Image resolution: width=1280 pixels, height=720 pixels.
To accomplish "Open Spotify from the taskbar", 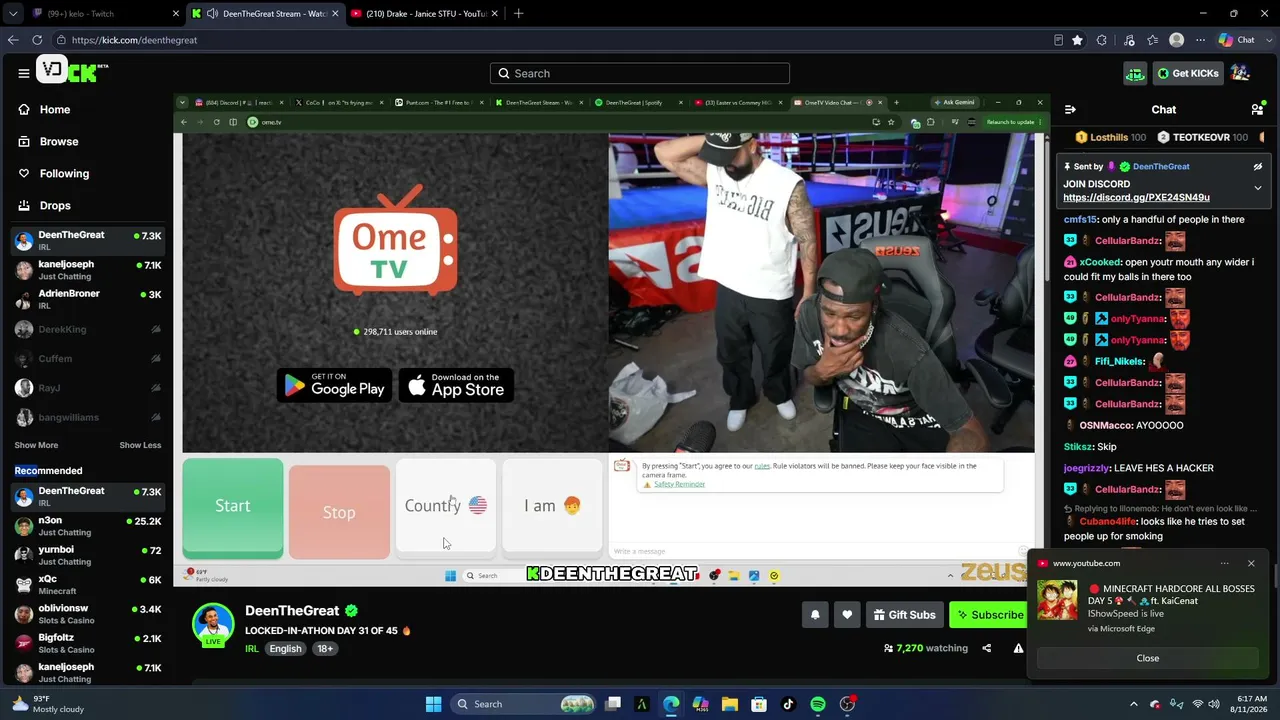I will tap(818, 704).
